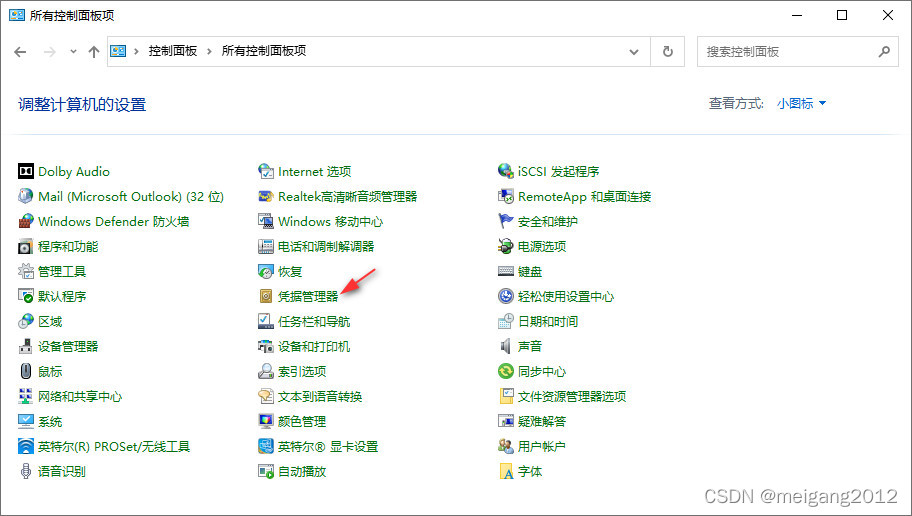
Task: Open the 文本到语音转换 link
Action: tap(320, 397)
